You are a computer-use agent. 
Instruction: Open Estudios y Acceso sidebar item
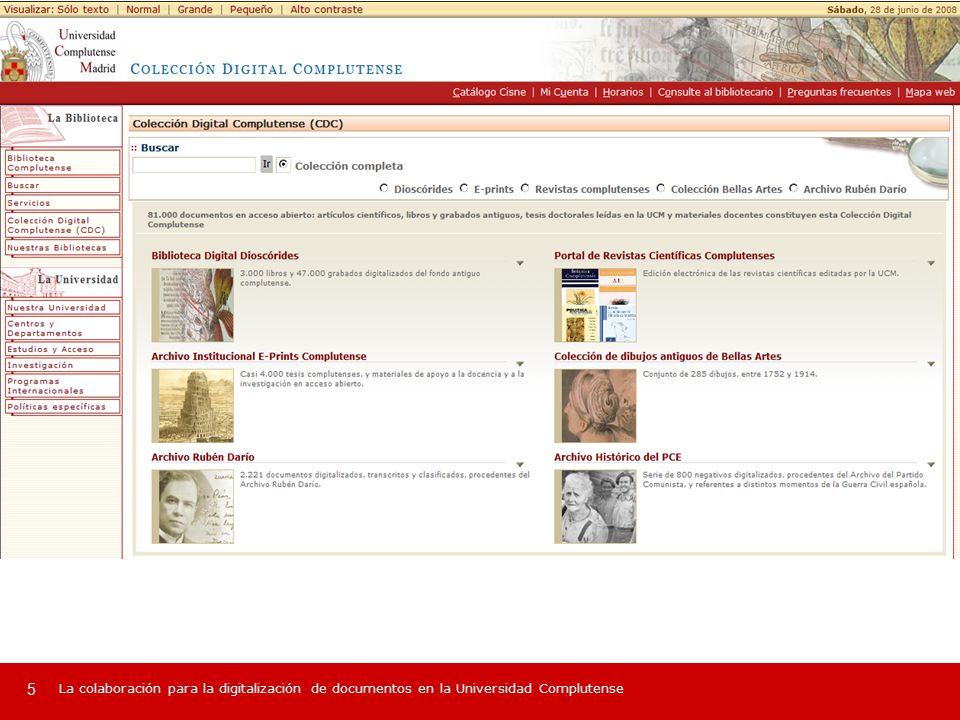(62, 349)
